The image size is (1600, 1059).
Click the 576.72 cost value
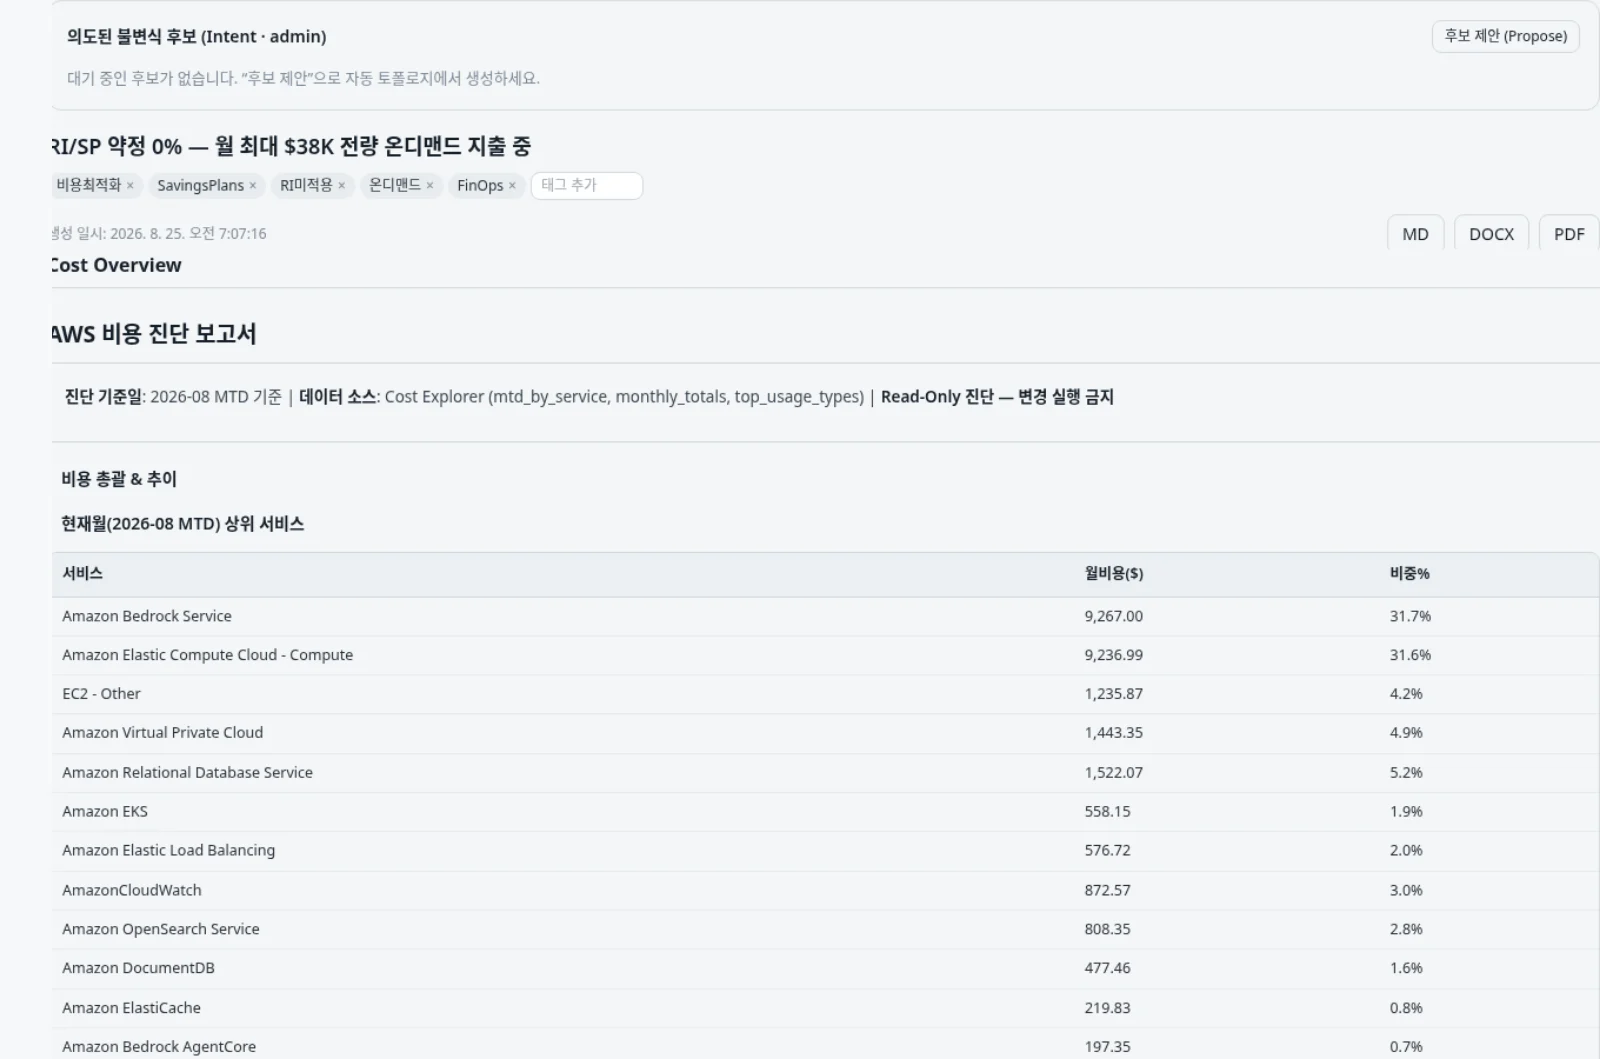click(x=1107, y=851)
